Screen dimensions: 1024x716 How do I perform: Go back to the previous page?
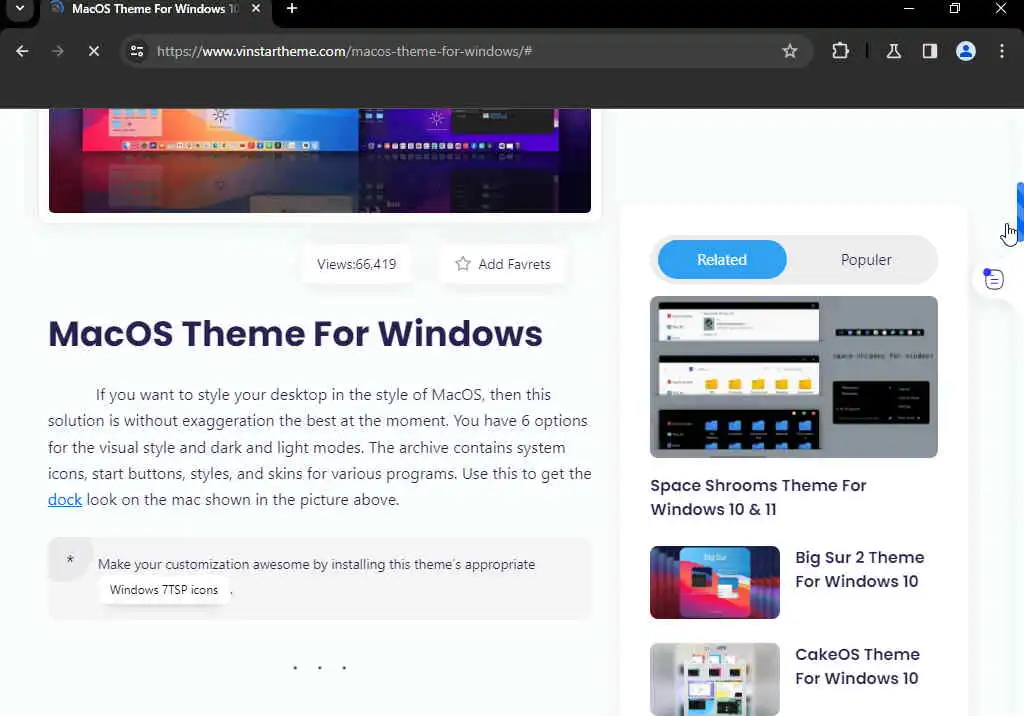22,51
